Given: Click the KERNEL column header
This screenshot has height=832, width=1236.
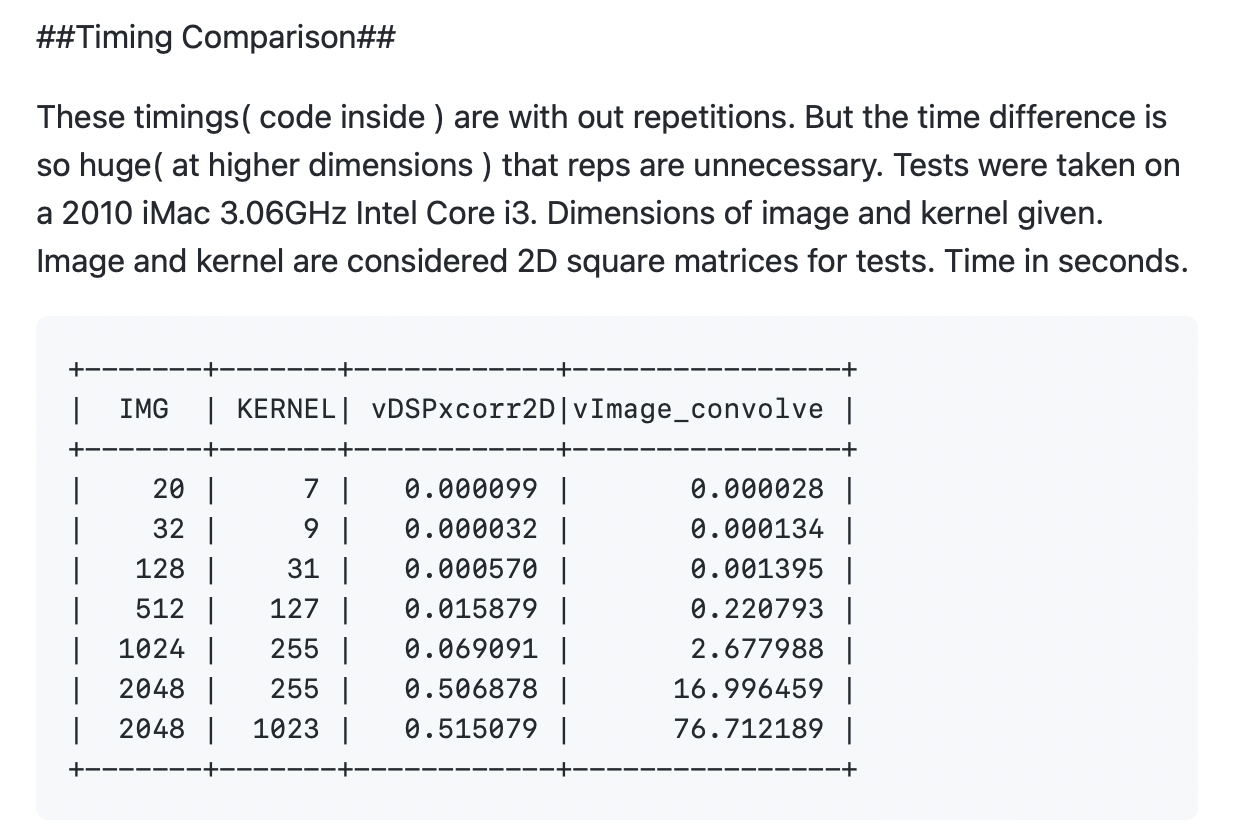Looking at the screenshot, I should coord(286,409).
